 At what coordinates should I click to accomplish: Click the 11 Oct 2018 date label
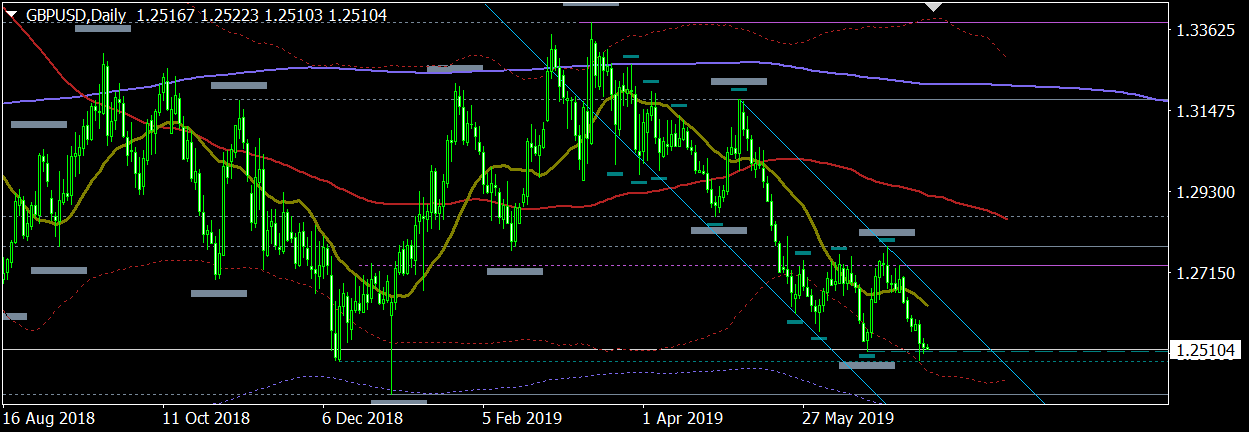tap(205, 416)
